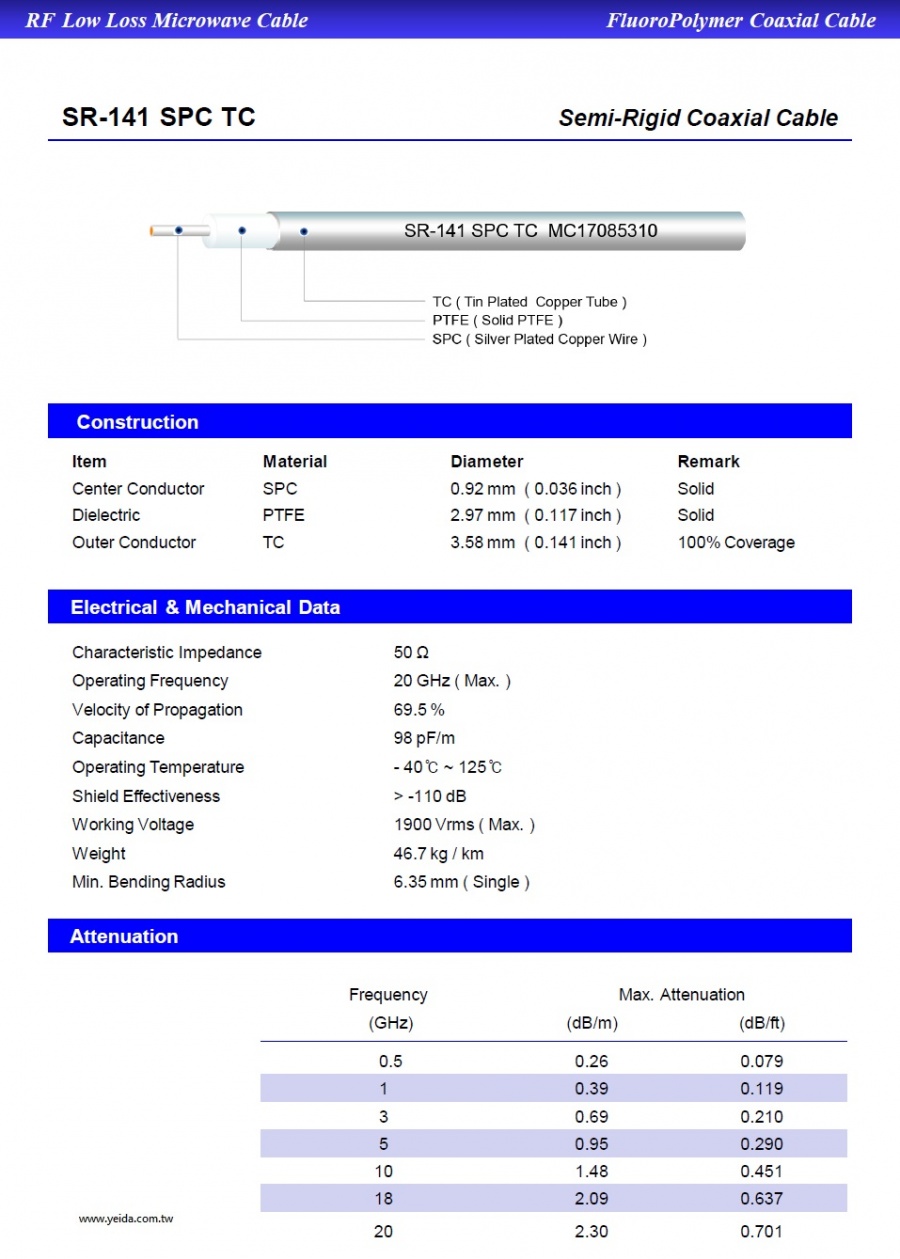This screenshot has height=1259, width=900.
Task: Click the '0.119' dB/ft attenuation cell
Action: pyautogui.click(x=762, y=1088)
